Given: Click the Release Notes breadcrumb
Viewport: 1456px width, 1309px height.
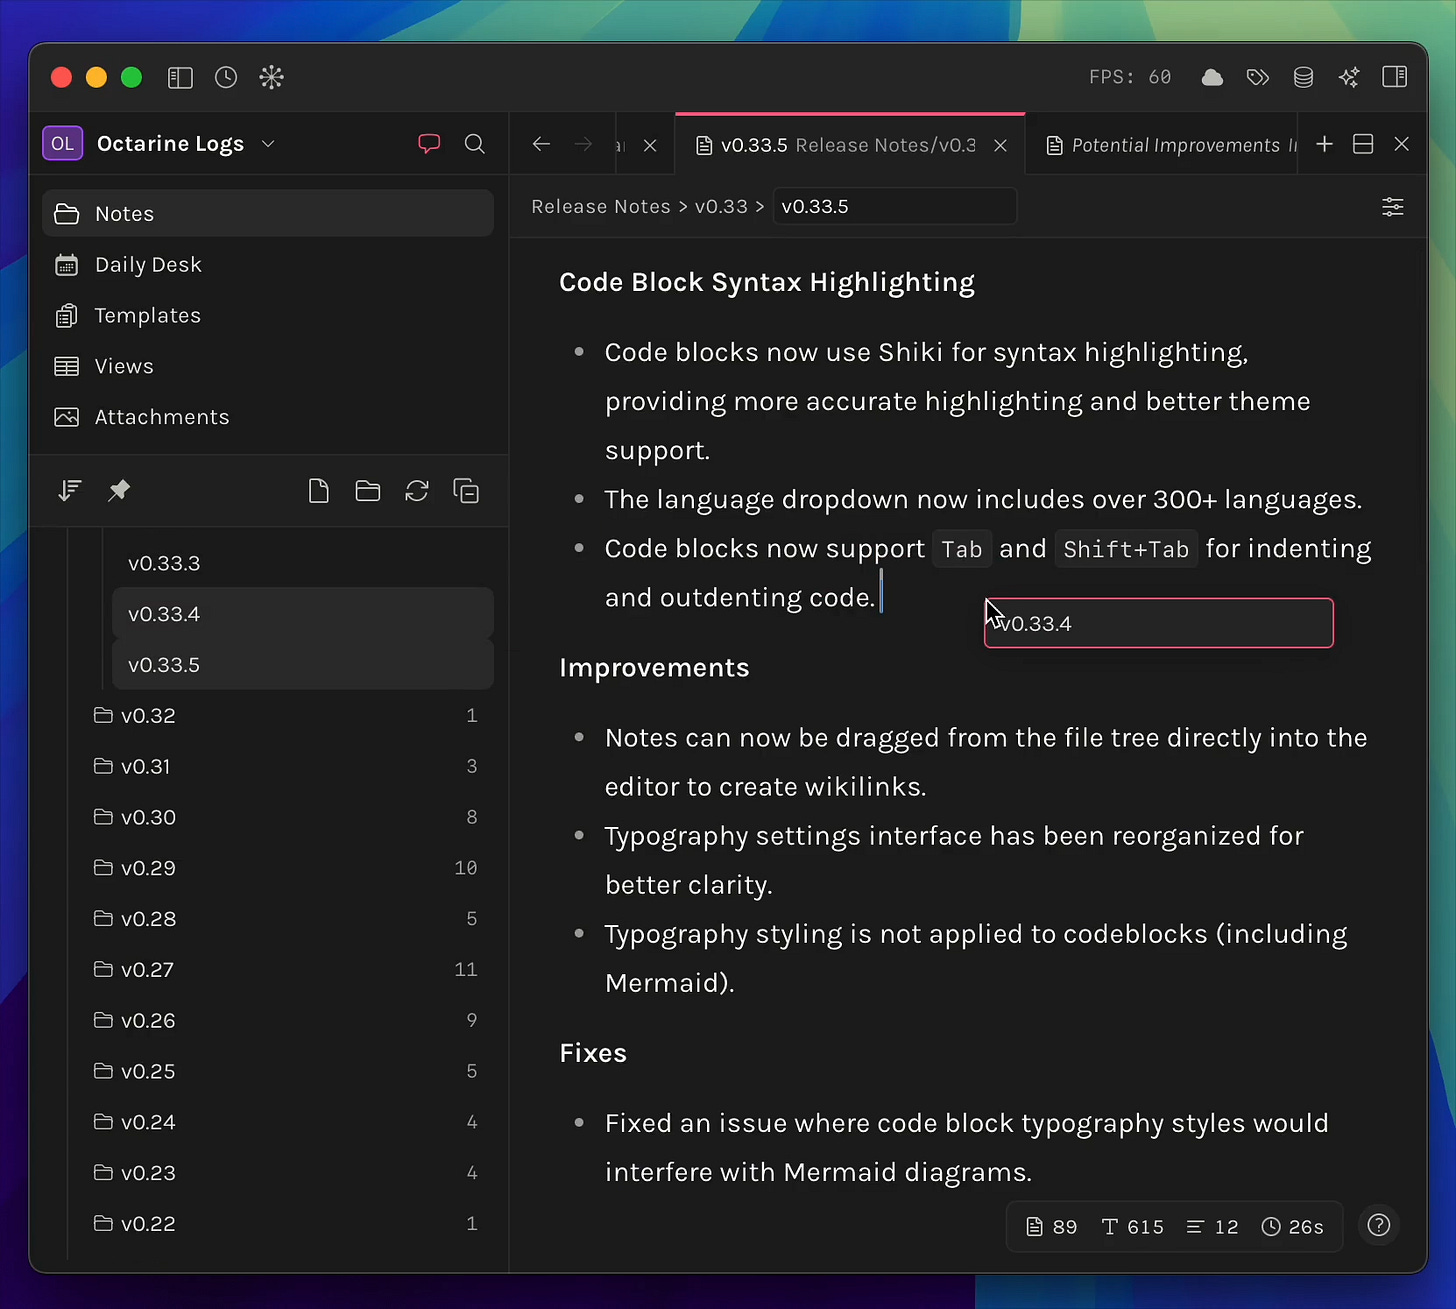Looking at the screenshot, I should 601,207.
